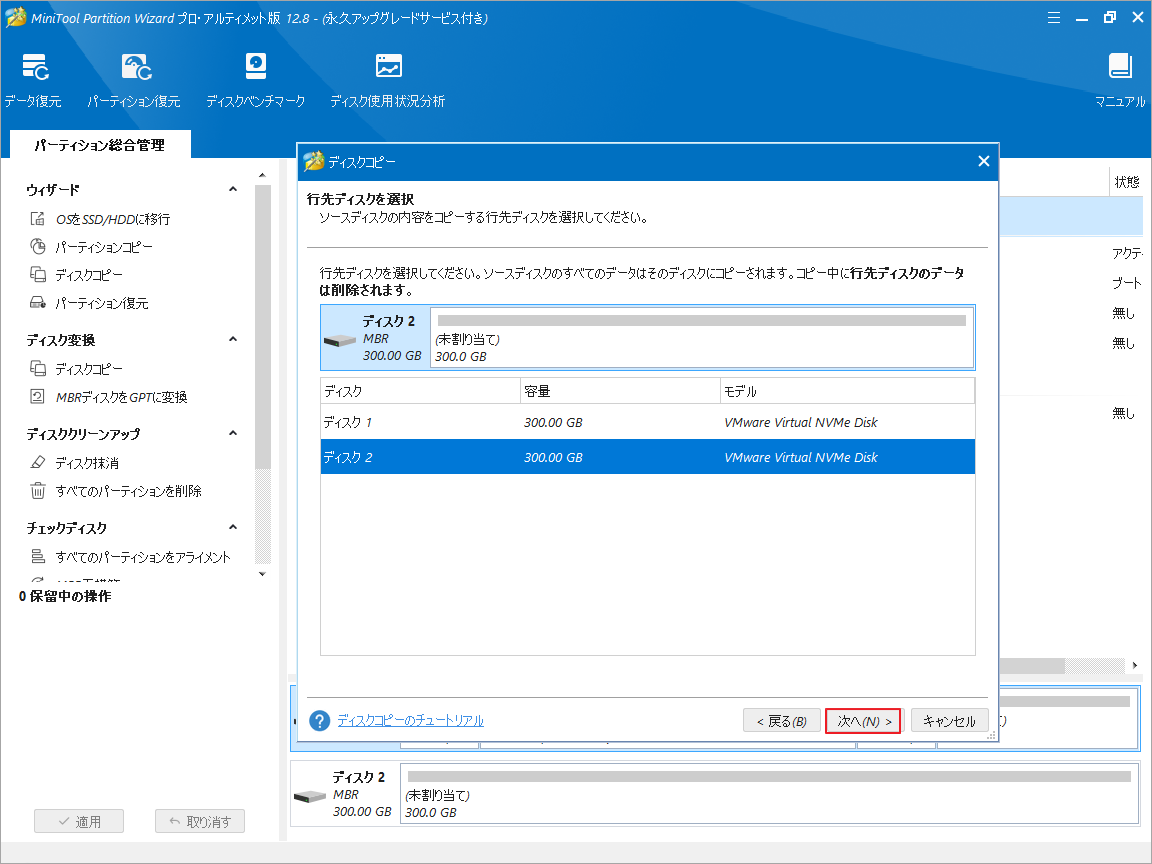This screenshot has height=864, width=1152.
Task: Select ディスク抹消 in the sidebar
Action: pyautogui.click(x=87, y=463)
